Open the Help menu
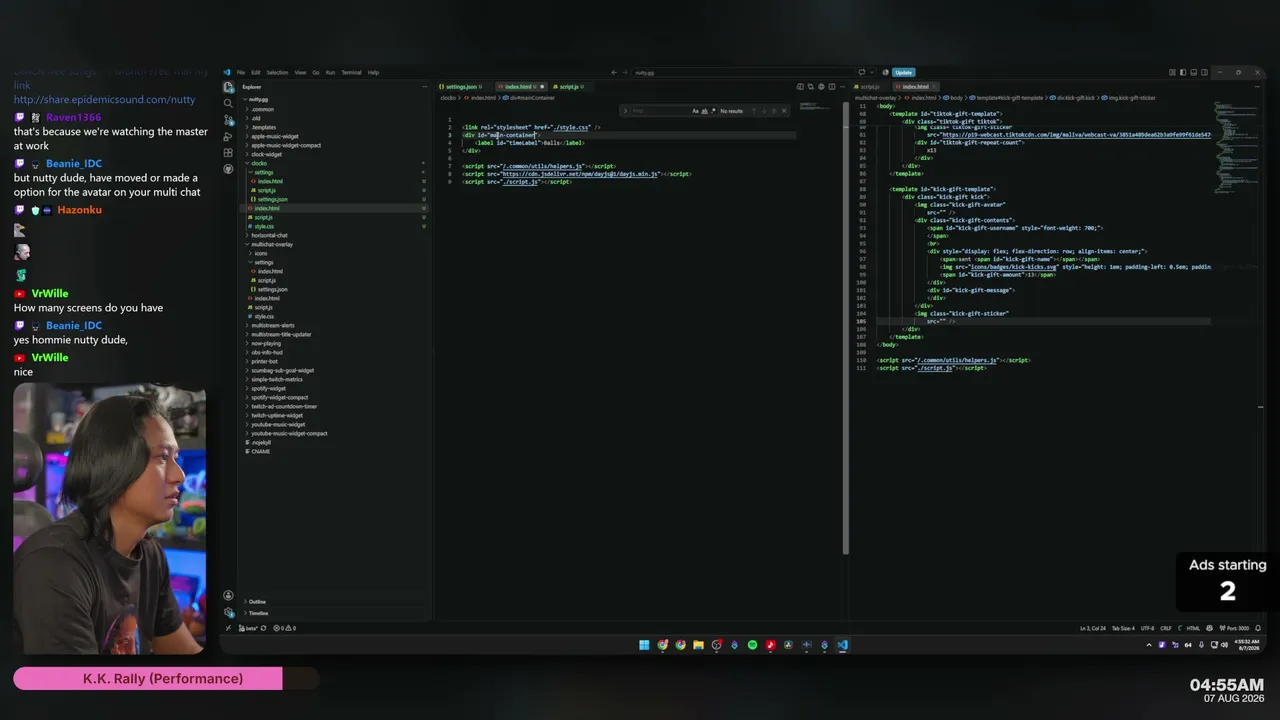1280x720 pixels. pos(373,72)
